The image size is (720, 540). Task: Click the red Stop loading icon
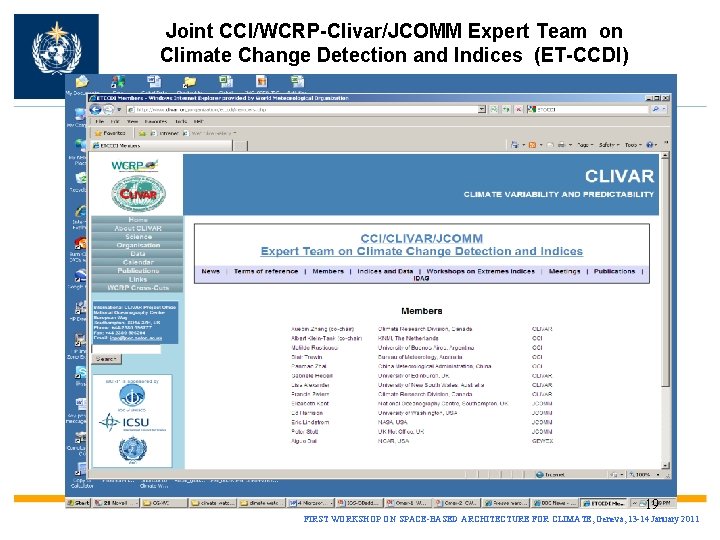tap(518, 109)
